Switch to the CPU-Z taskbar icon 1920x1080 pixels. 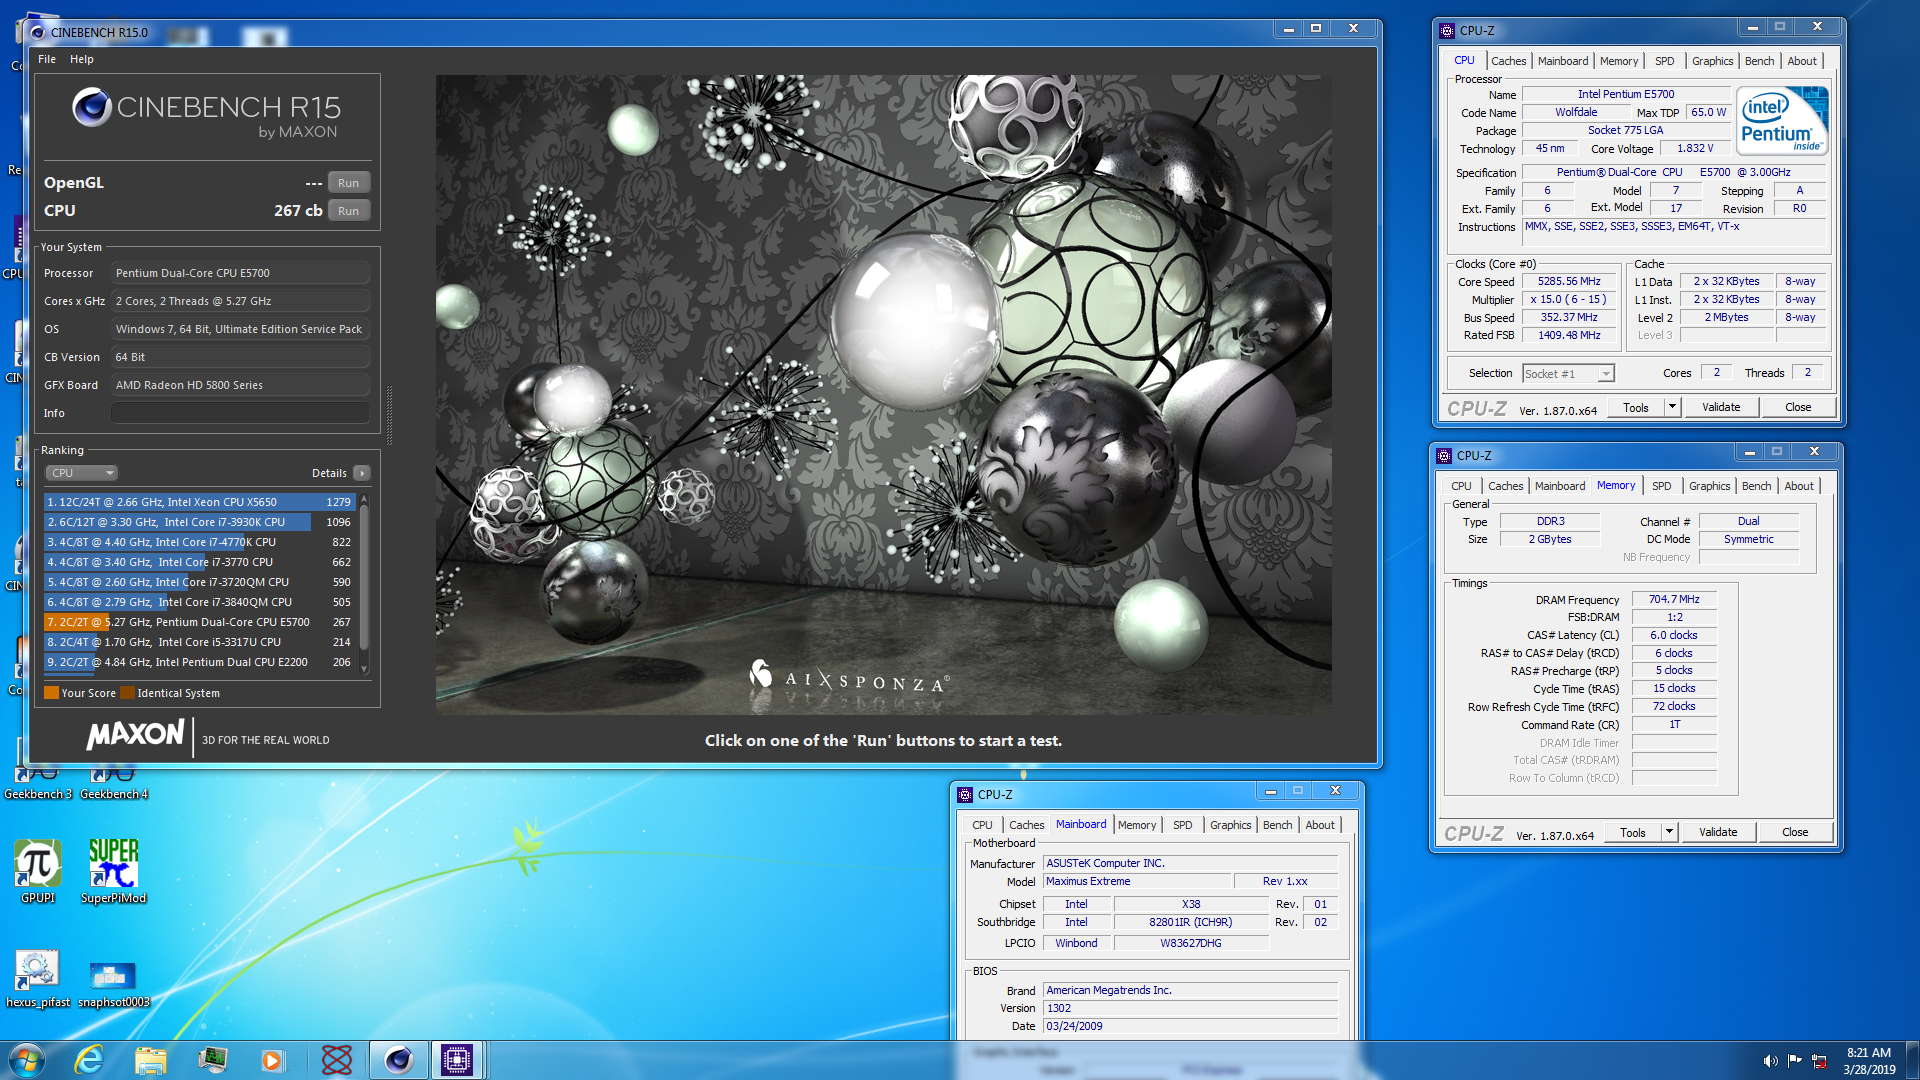pyautogui.click(x=457, y=1060)
